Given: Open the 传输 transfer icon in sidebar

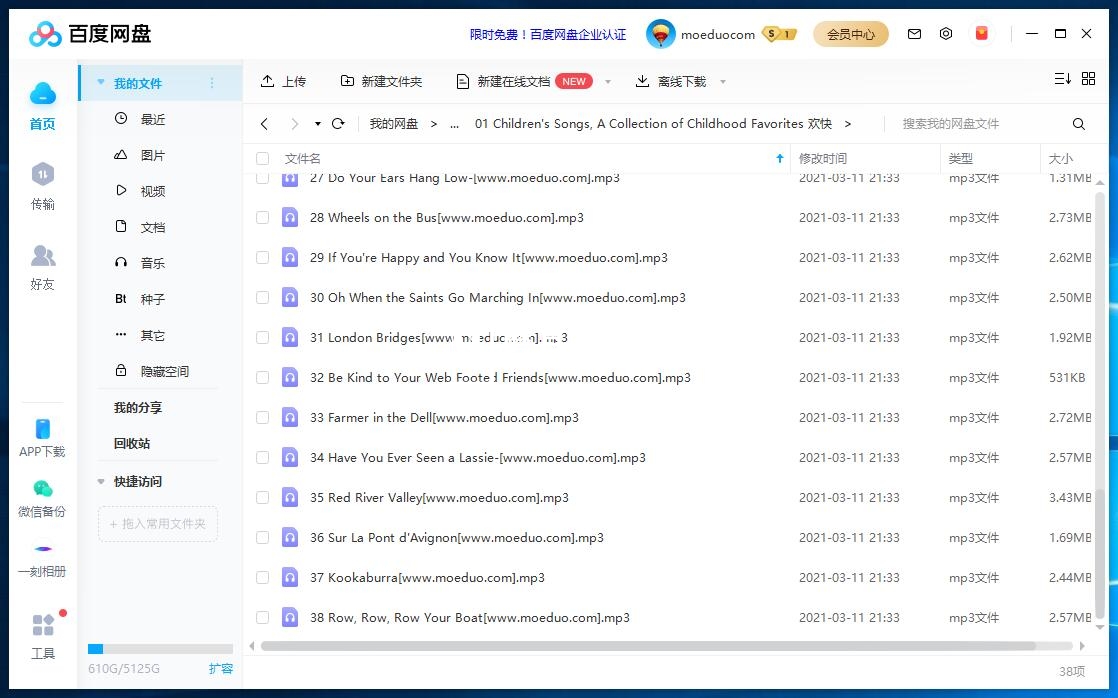Looking at the screenshot, I should click(42, 176).
